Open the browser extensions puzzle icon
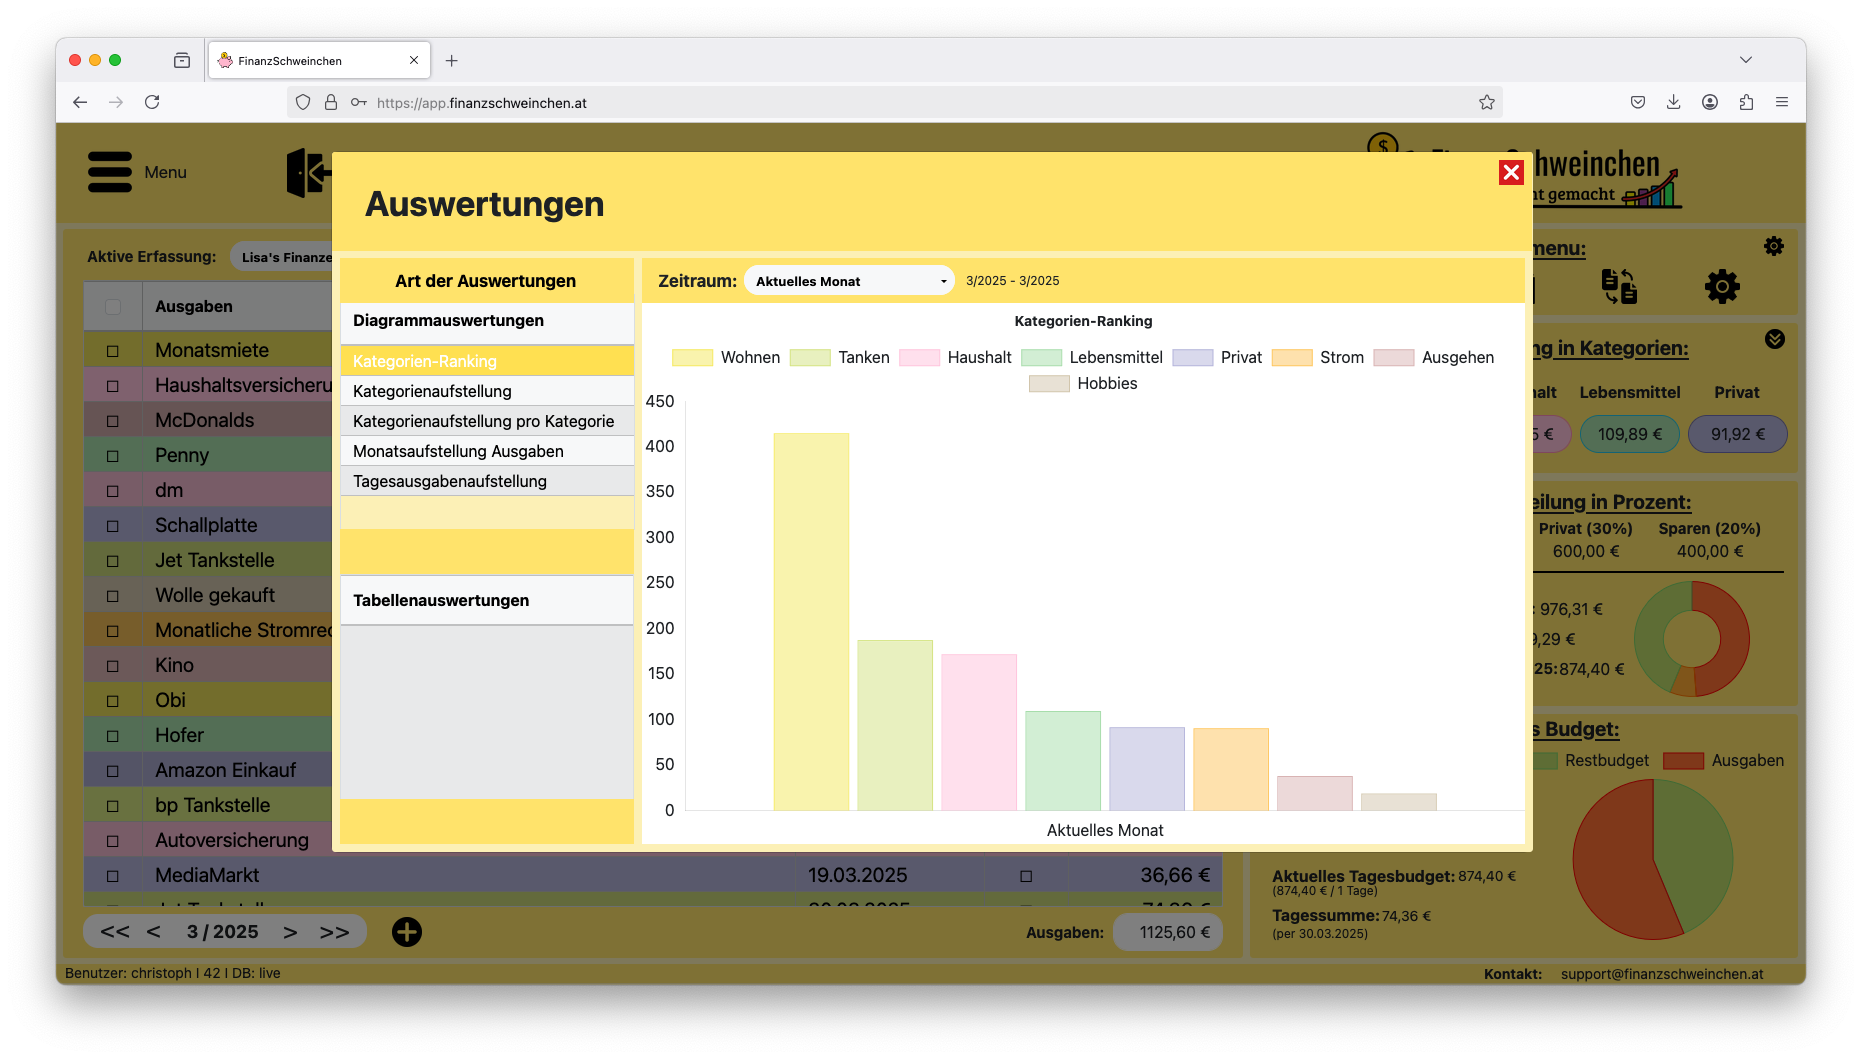The width and height of the screenshot is (1862, 1059). (1746, 102)
